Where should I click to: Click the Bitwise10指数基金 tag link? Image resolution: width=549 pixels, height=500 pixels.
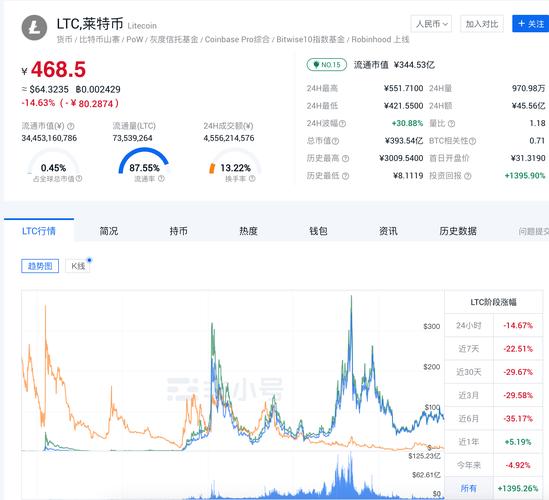click(x=311, y=39)
